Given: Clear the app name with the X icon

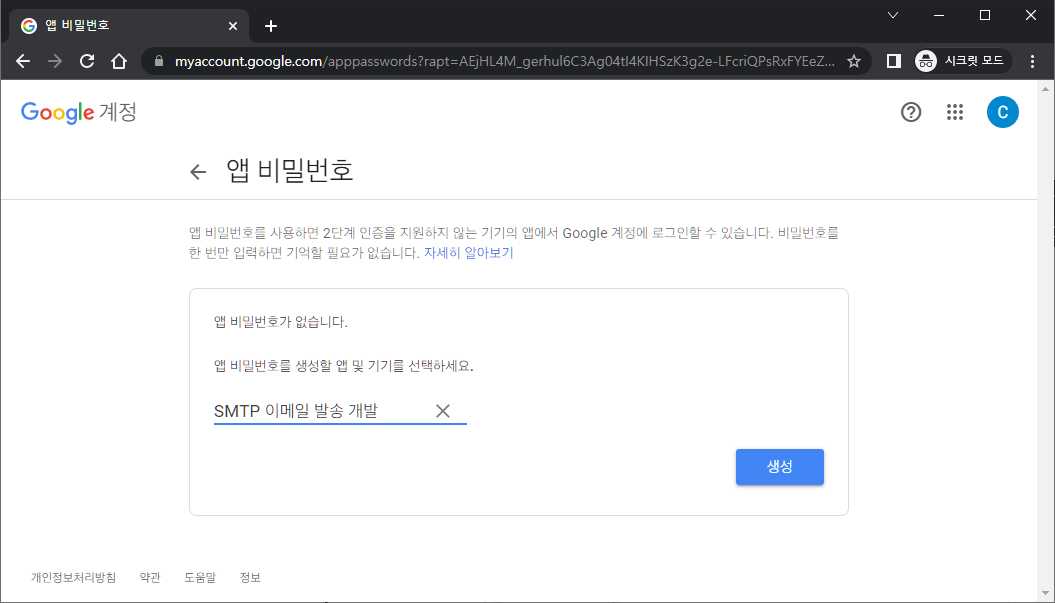Looking at the screenshot, I should coord(443,411).
